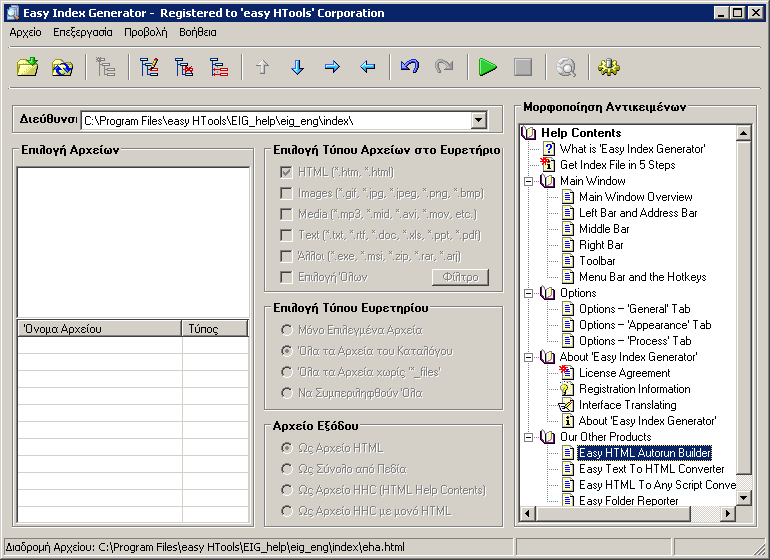Viewport: 770px width, 560px height.
Task: Select Options – 'Appearance' Tab item
Action: tap(645, 325)
